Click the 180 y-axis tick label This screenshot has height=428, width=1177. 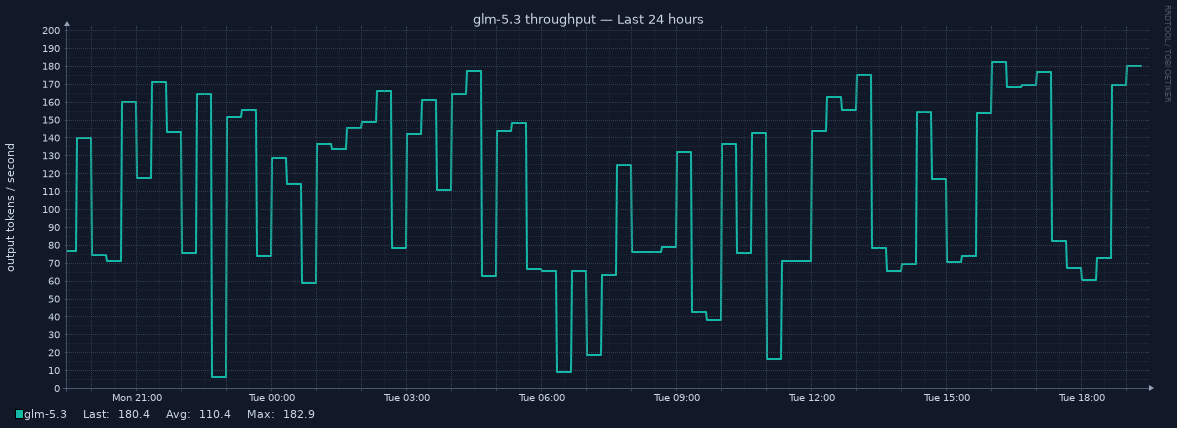point(51,67)
